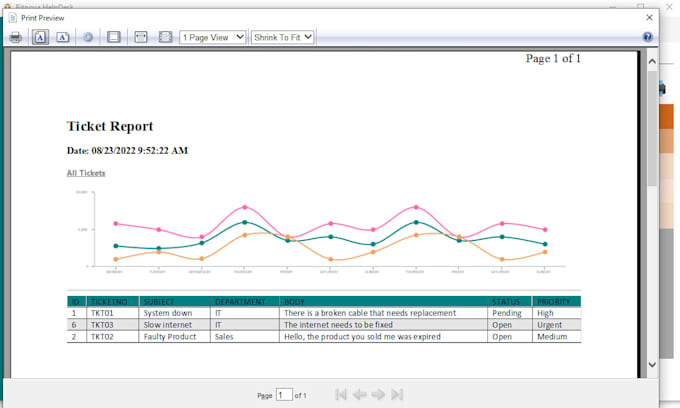Click the scrollbar down arrow
680x408 pixels.
click(x=652, y=365)
